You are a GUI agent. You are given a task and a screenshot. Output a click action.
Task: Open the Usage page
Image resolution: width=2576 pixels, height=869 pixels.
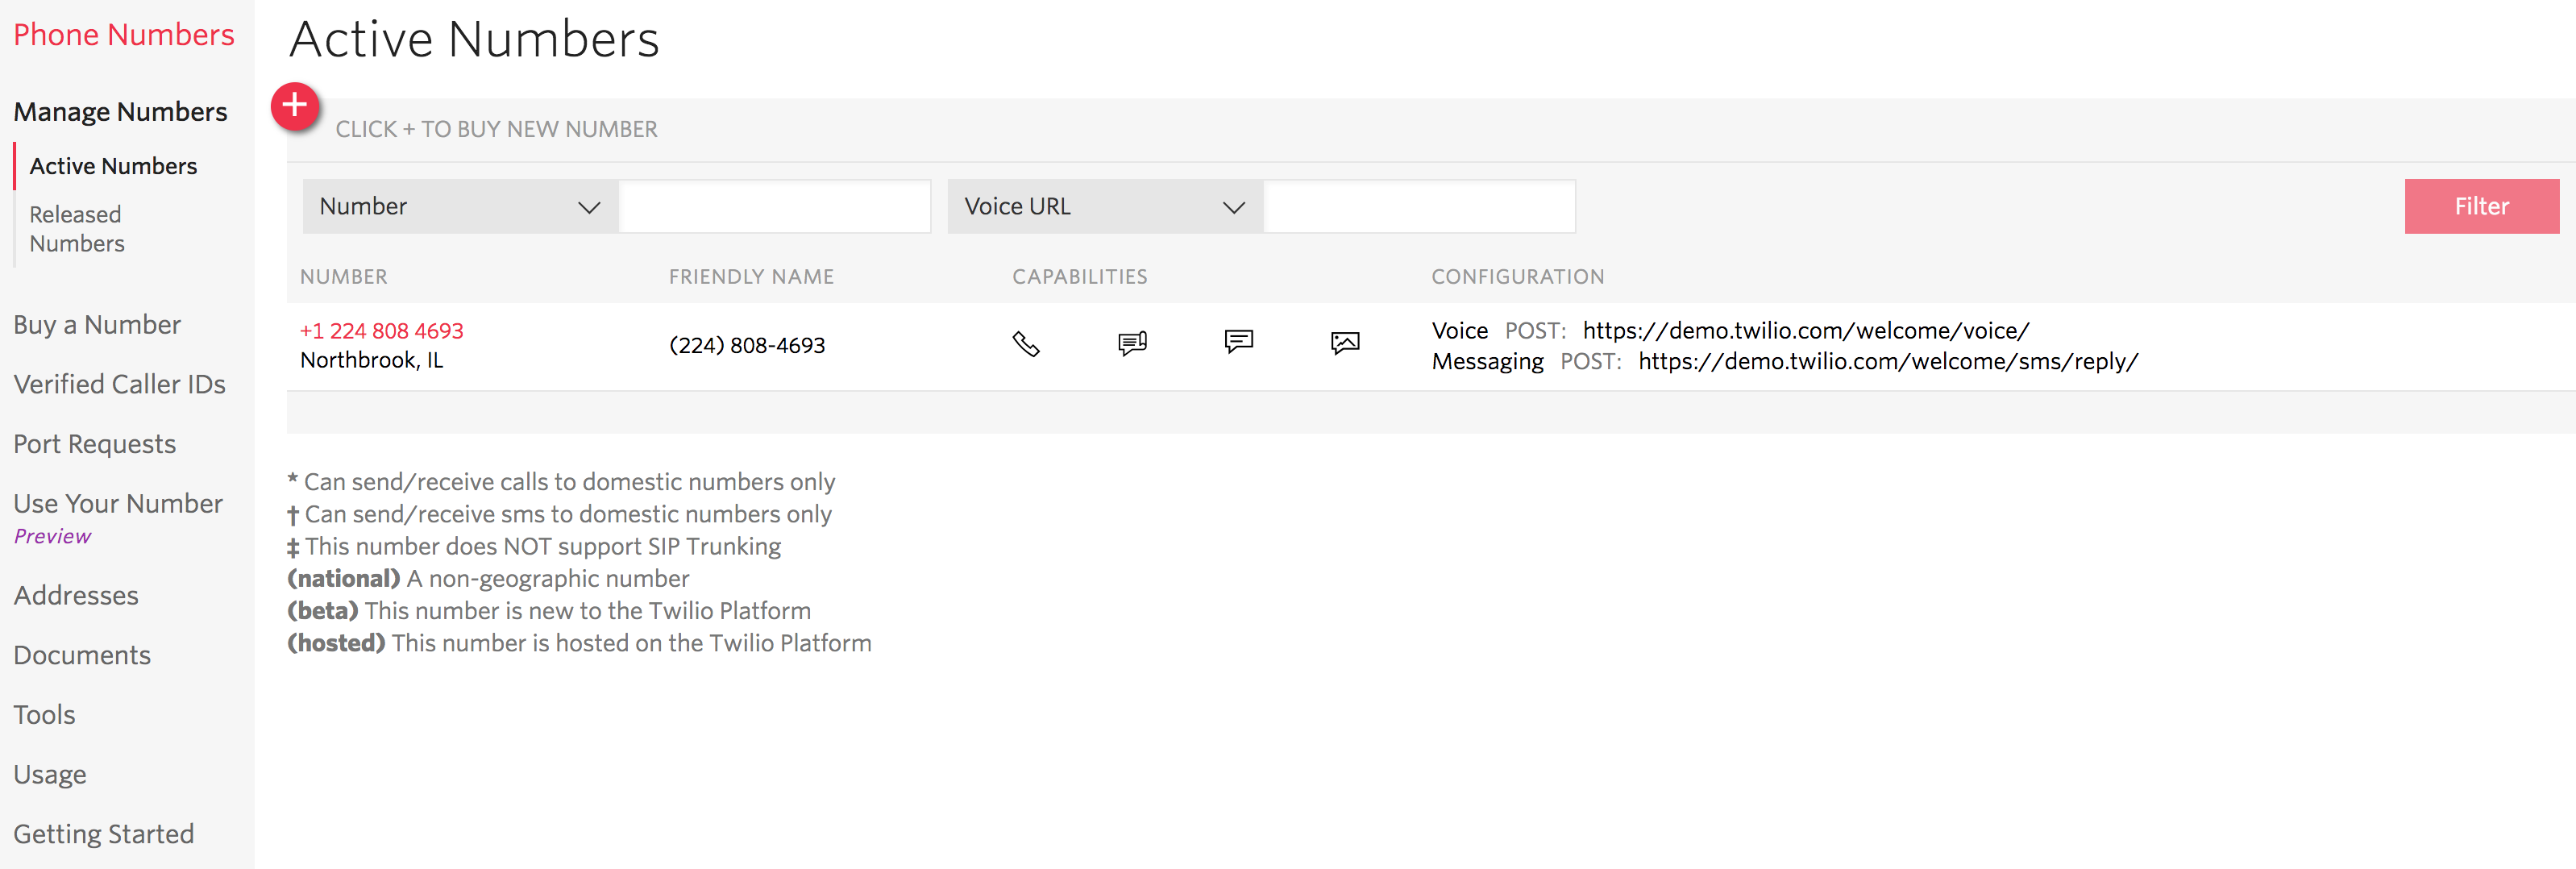pos(50,775)
